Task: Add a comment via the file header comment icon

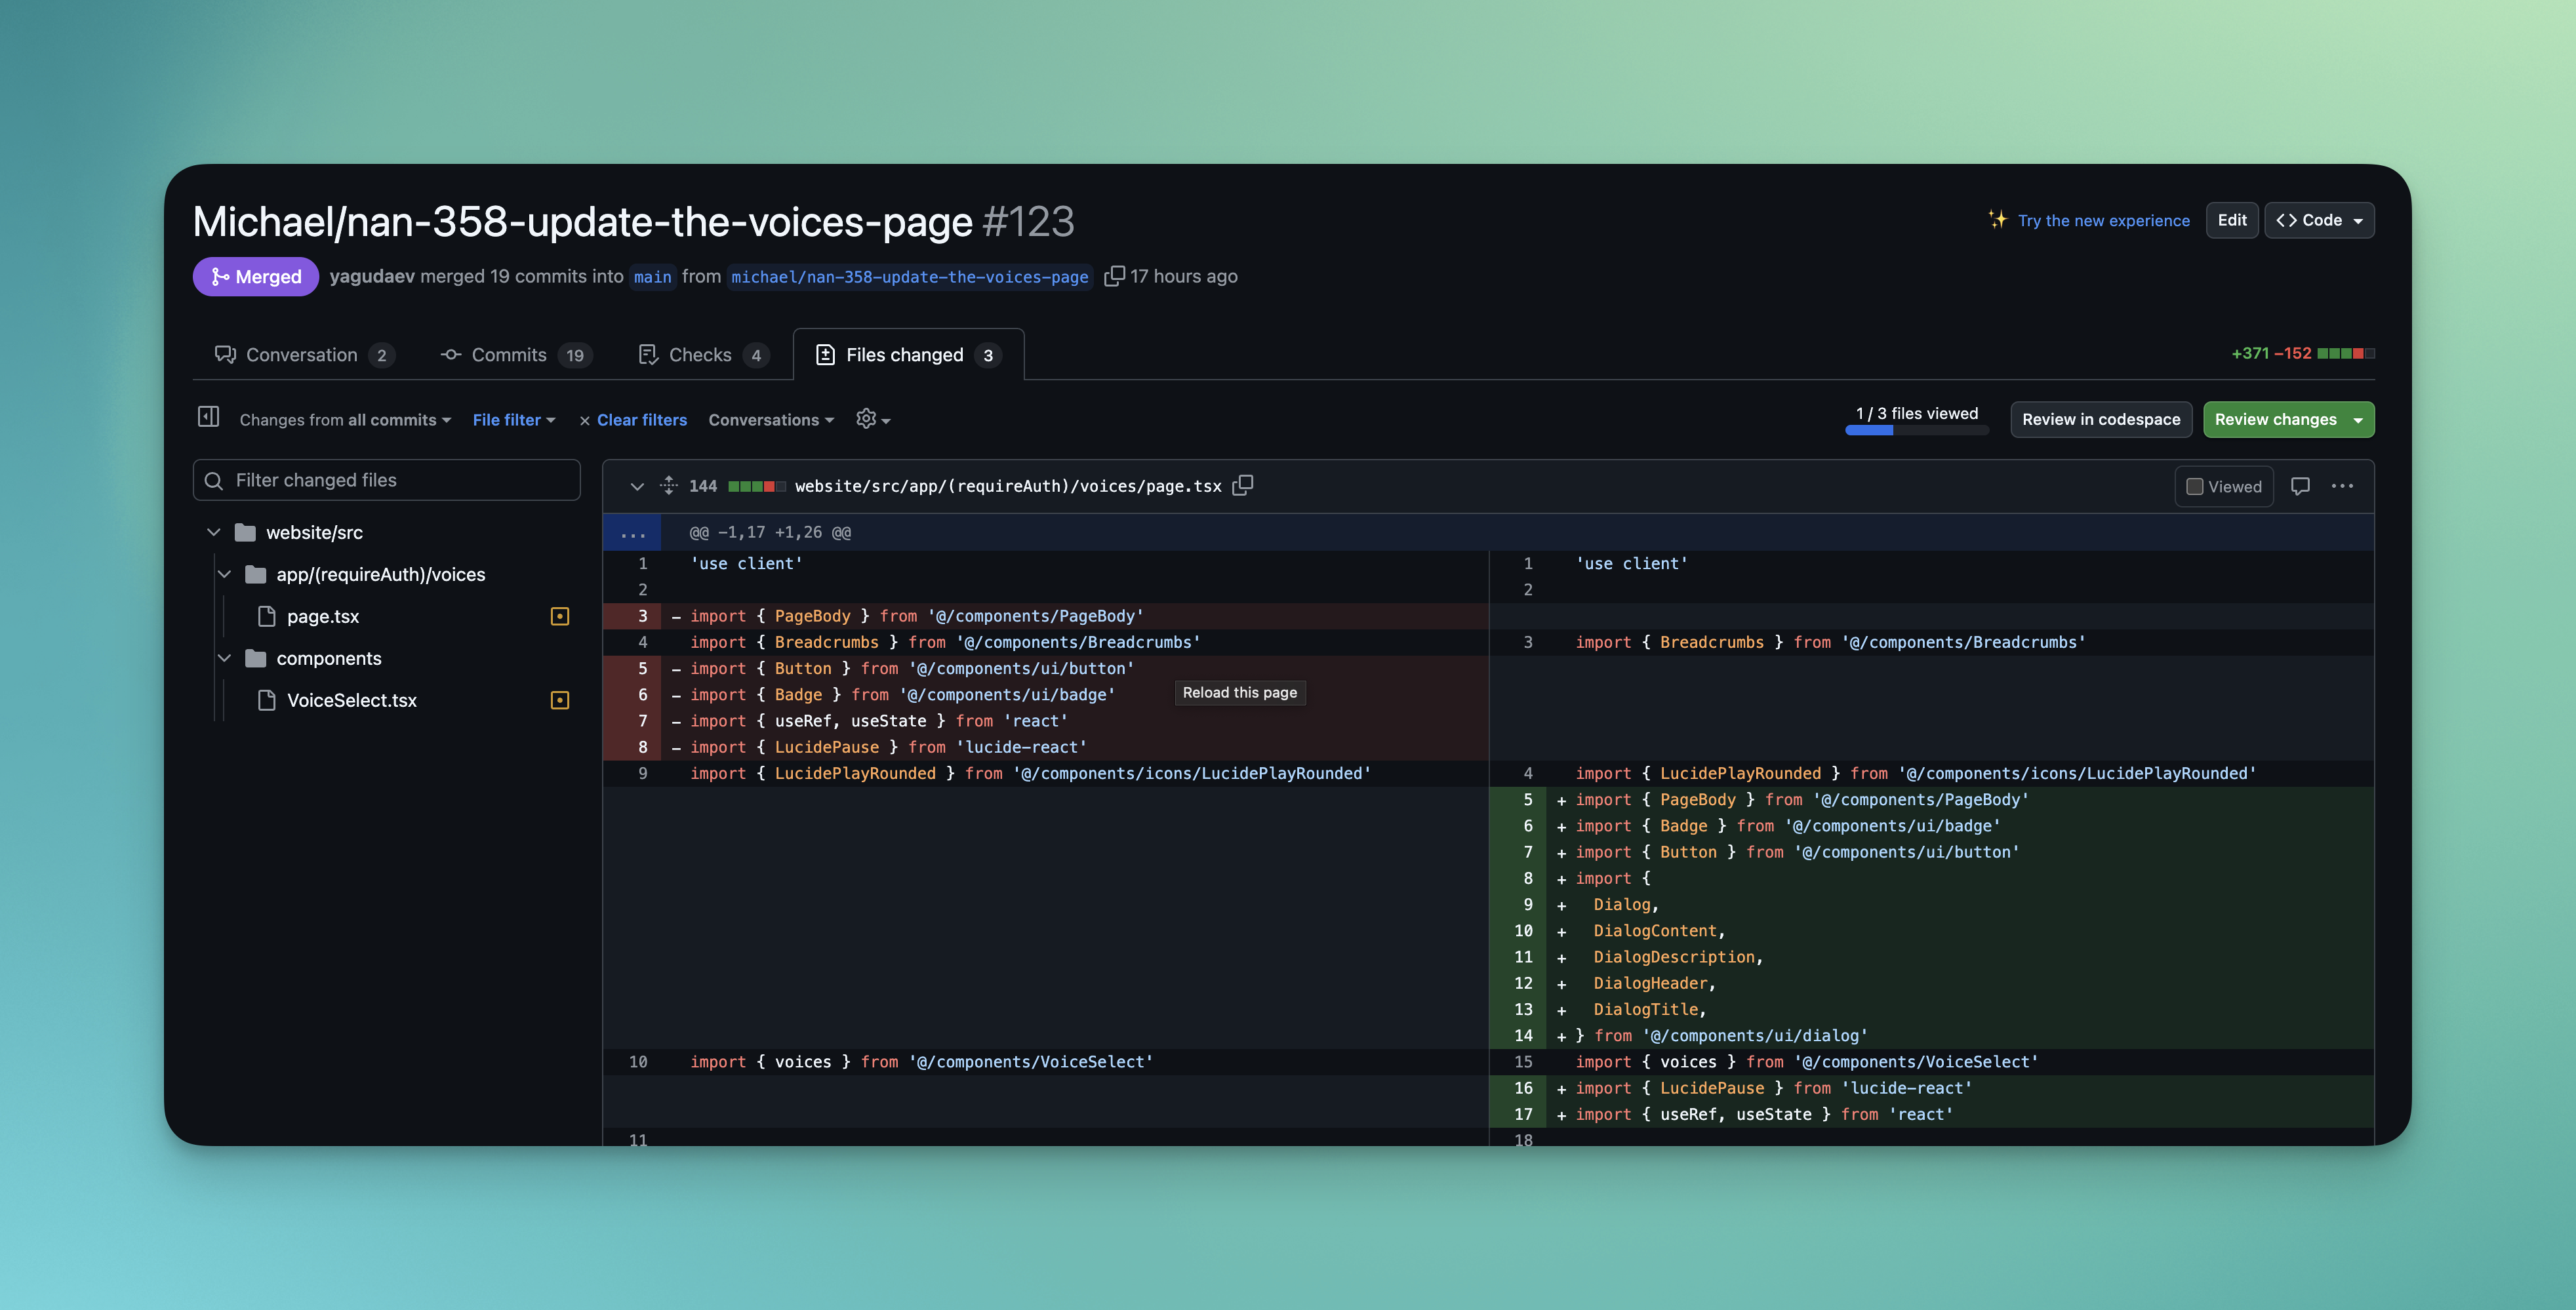Action: tap(2301, 486)
